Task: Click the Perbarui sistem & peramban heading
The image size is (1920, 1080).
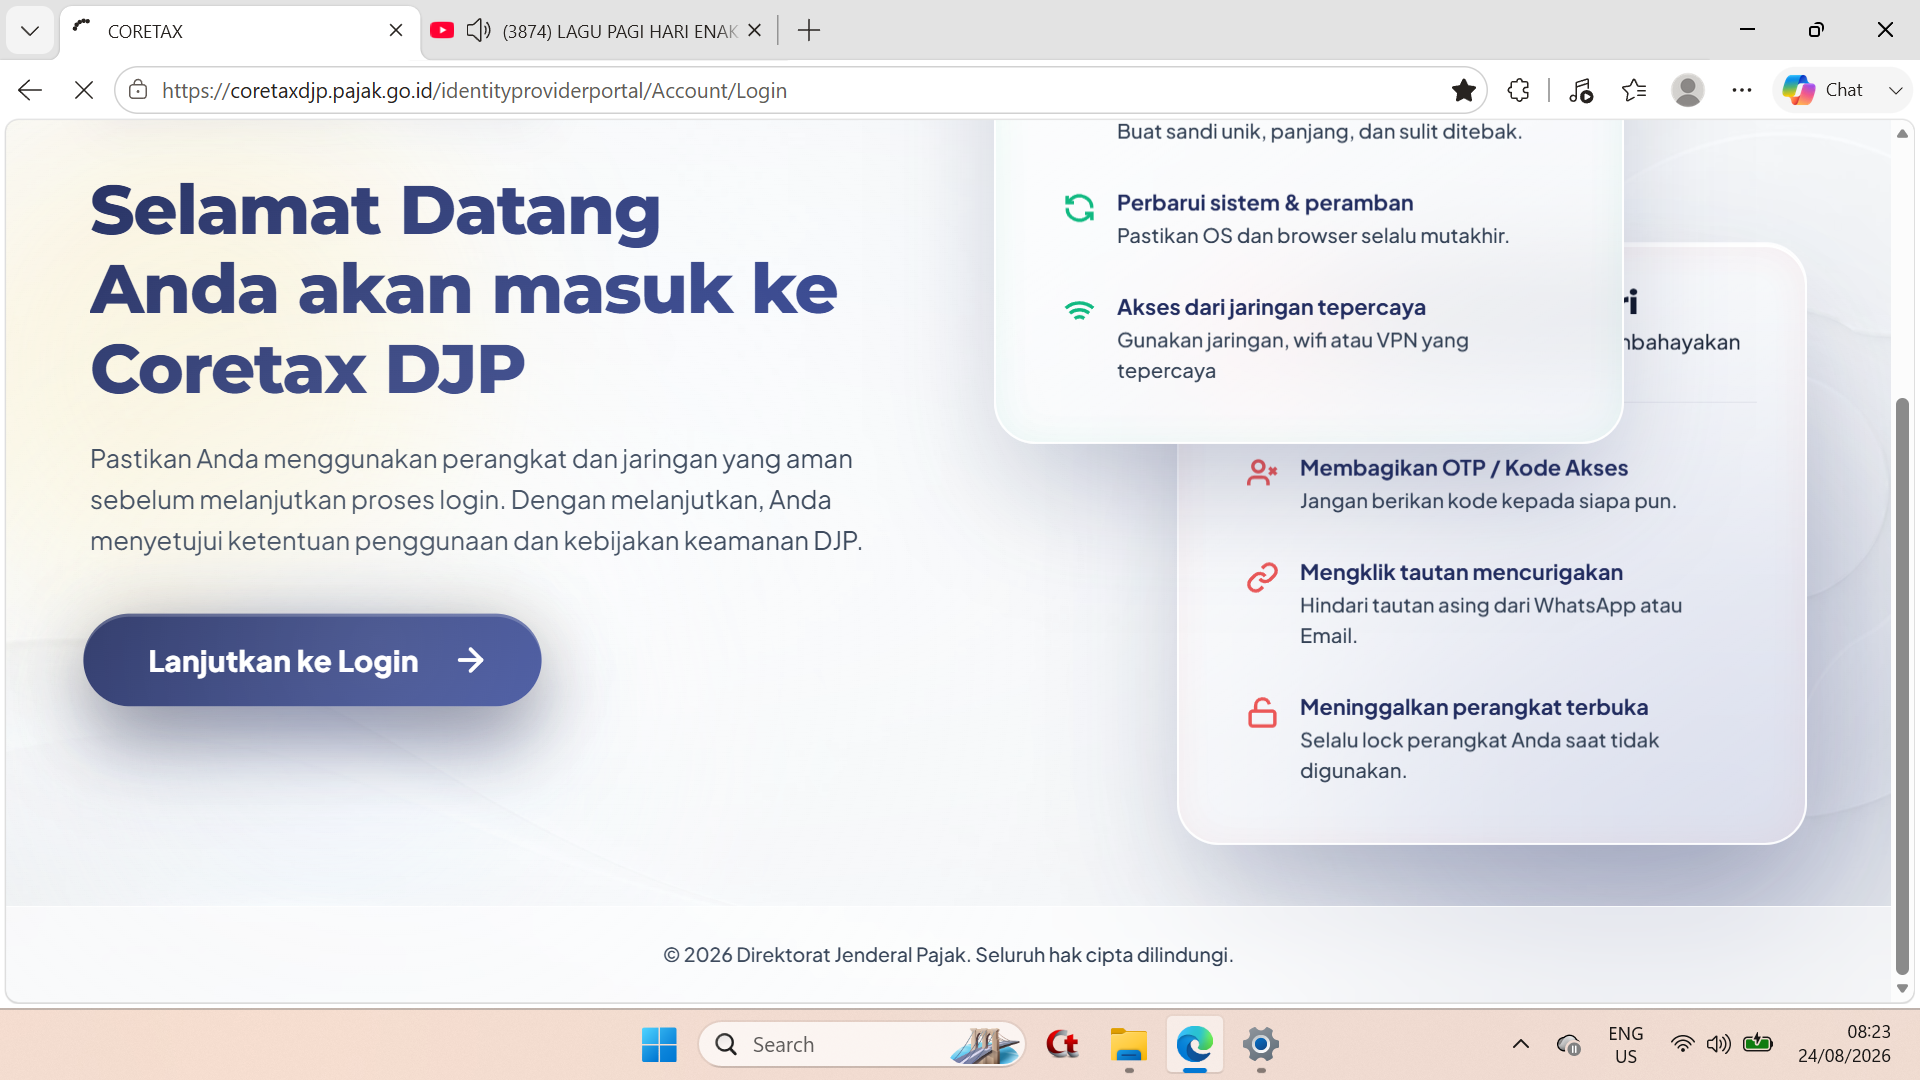Action: (1265, 203)
